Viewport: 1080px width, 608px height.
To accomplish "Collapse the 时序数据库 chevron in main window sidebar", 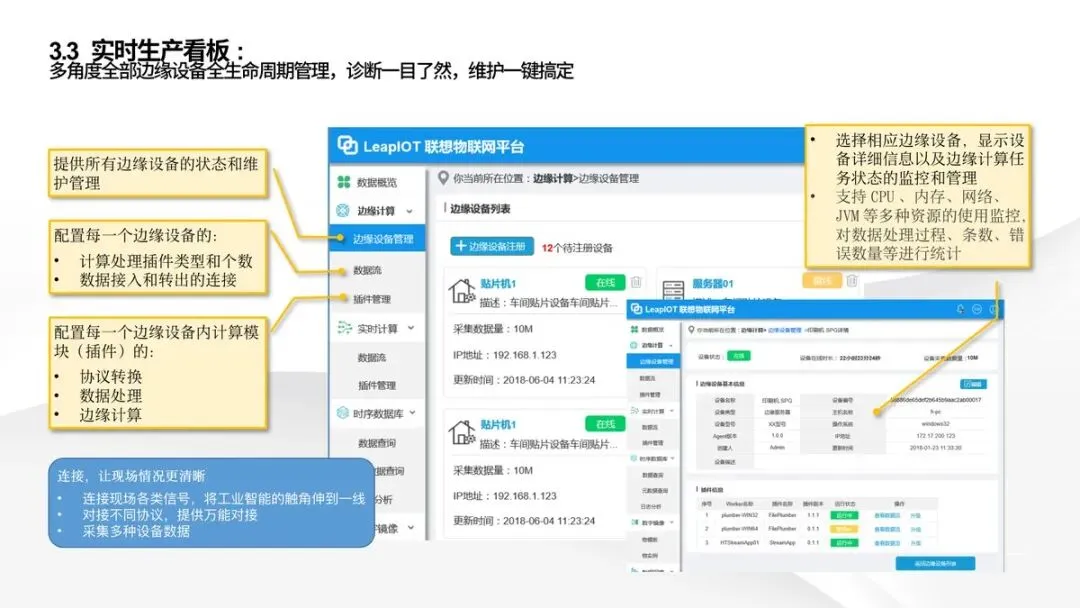I will coord(412,412).
